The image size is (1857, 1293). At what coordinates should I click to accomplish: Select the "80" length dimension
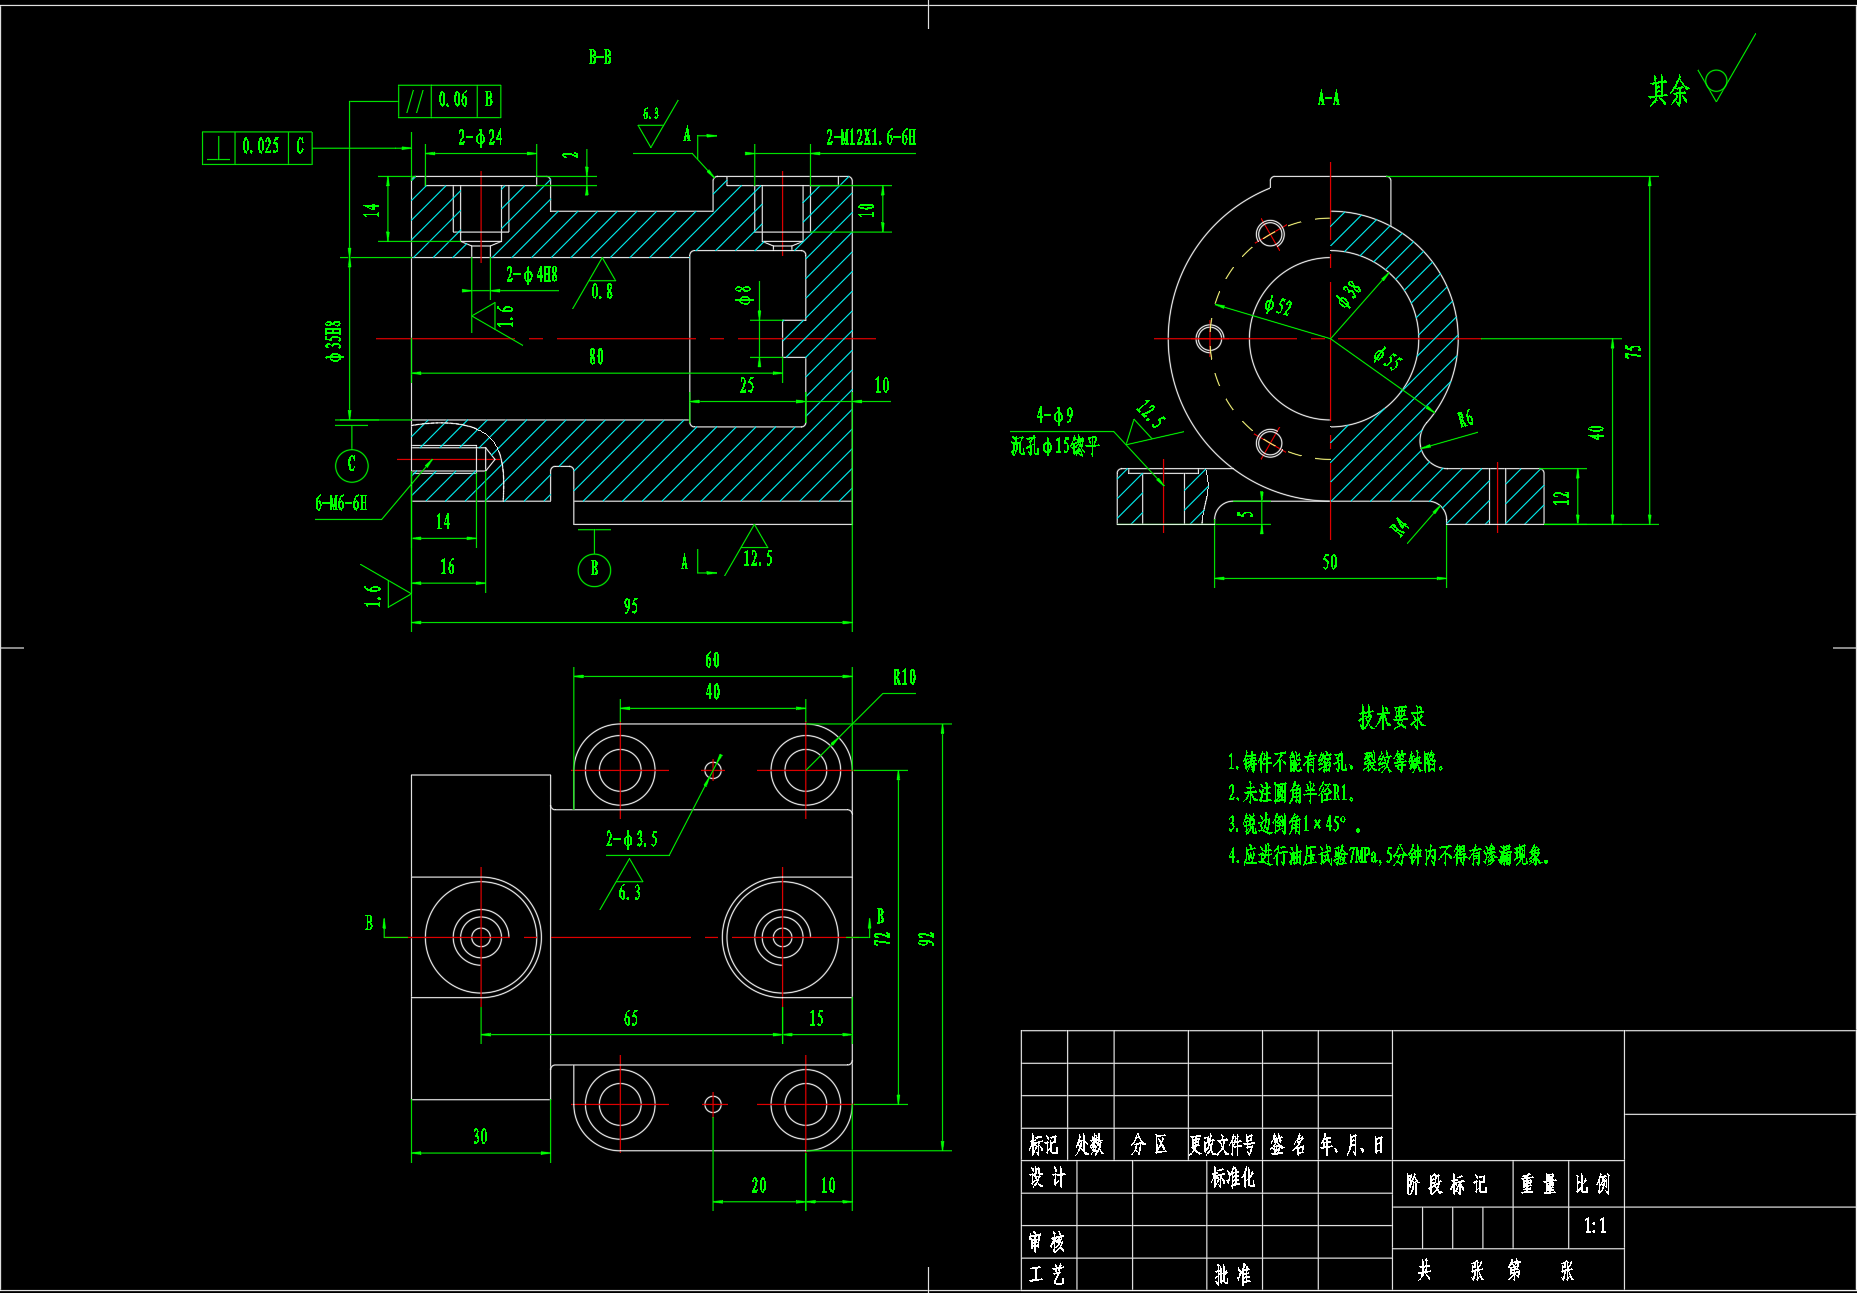tap(596, 357)
